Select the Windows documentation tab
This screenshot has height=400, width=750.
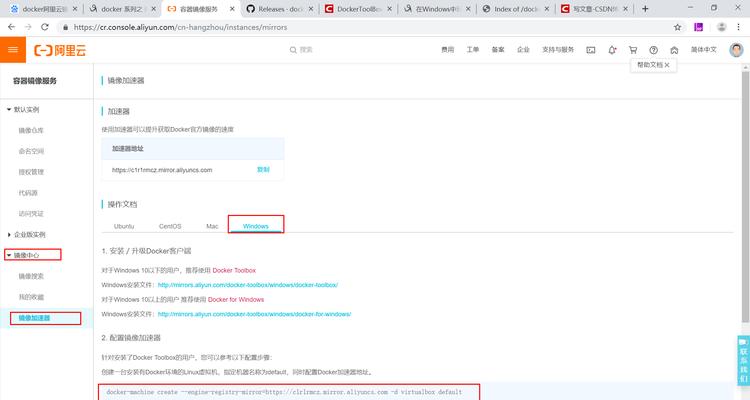tap(255, 226)
